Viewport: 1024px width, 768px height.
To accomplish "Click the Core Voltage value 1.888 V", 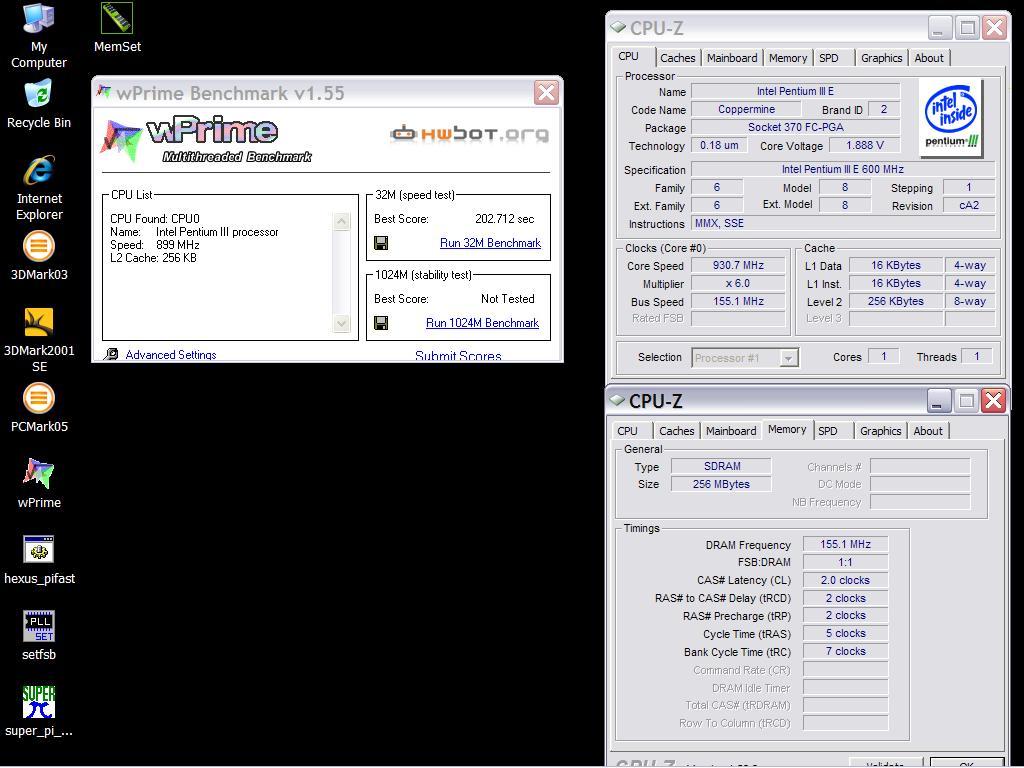I will click(x=865, y=145).
